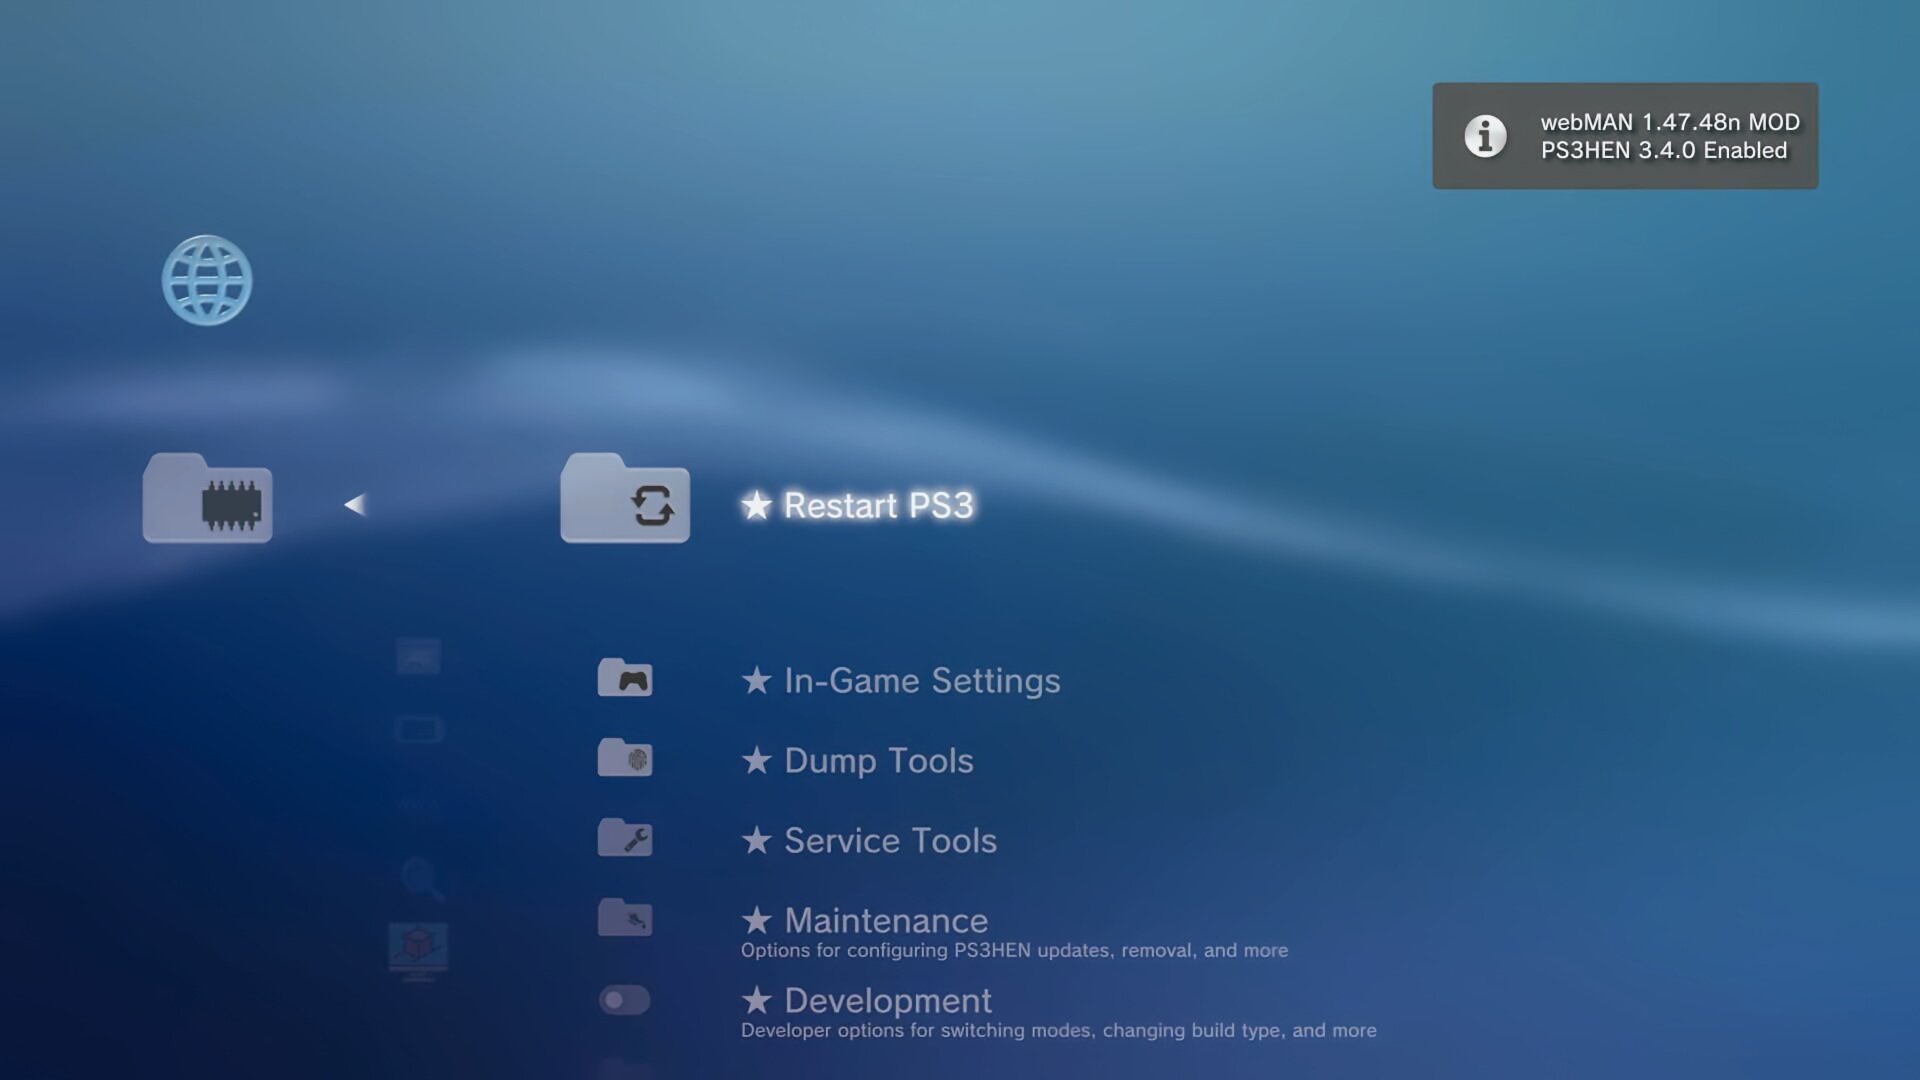Viewport: 1920px width, 1080px height.
Task: Click the faded magnifier search icon
Action: pyautogui.click(x=421, y=878)
